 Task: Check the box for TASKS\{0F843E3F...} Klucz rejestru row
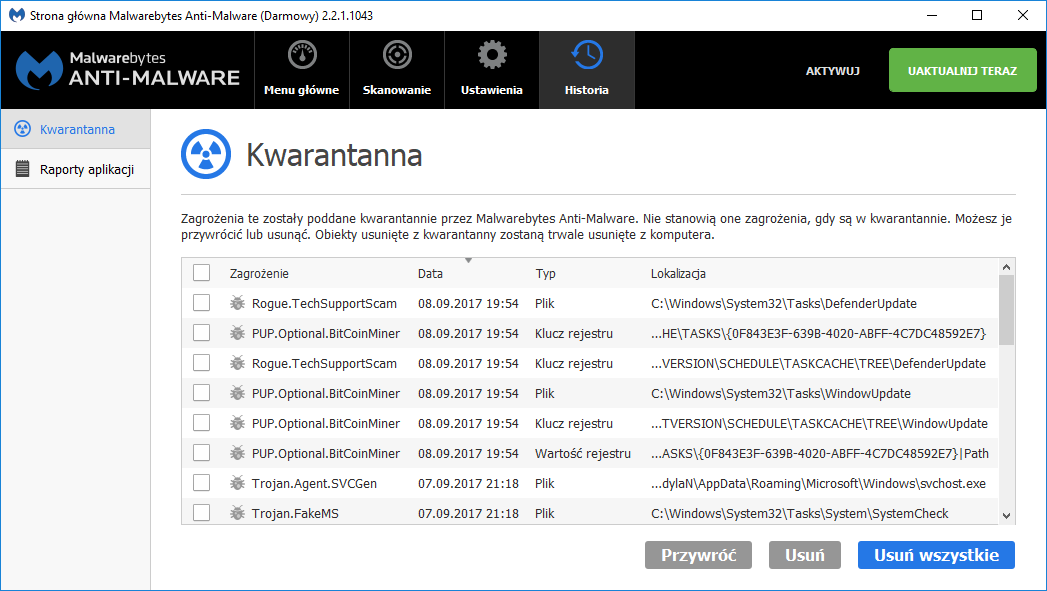coord(201,333)
